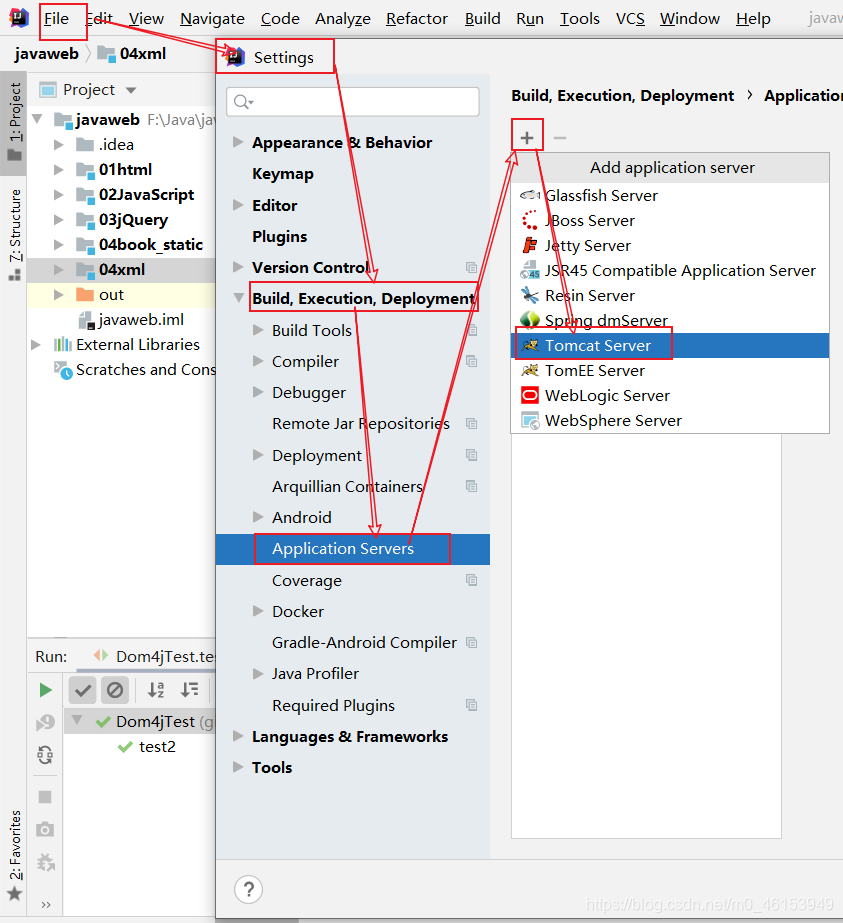
Task: Select Gradle-Android Compiler settings
Action: pyautogui.click(x=364, y=642)
